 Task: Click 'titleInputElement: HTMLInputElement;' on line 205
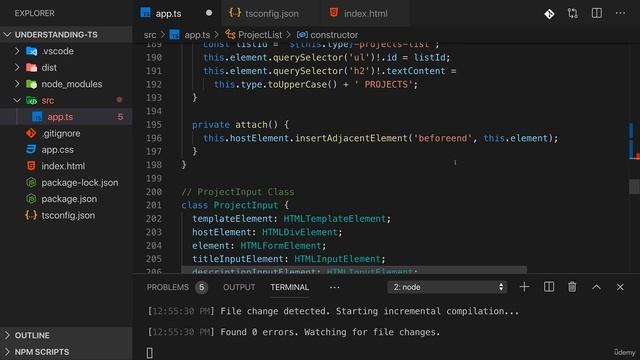(289, 259)
